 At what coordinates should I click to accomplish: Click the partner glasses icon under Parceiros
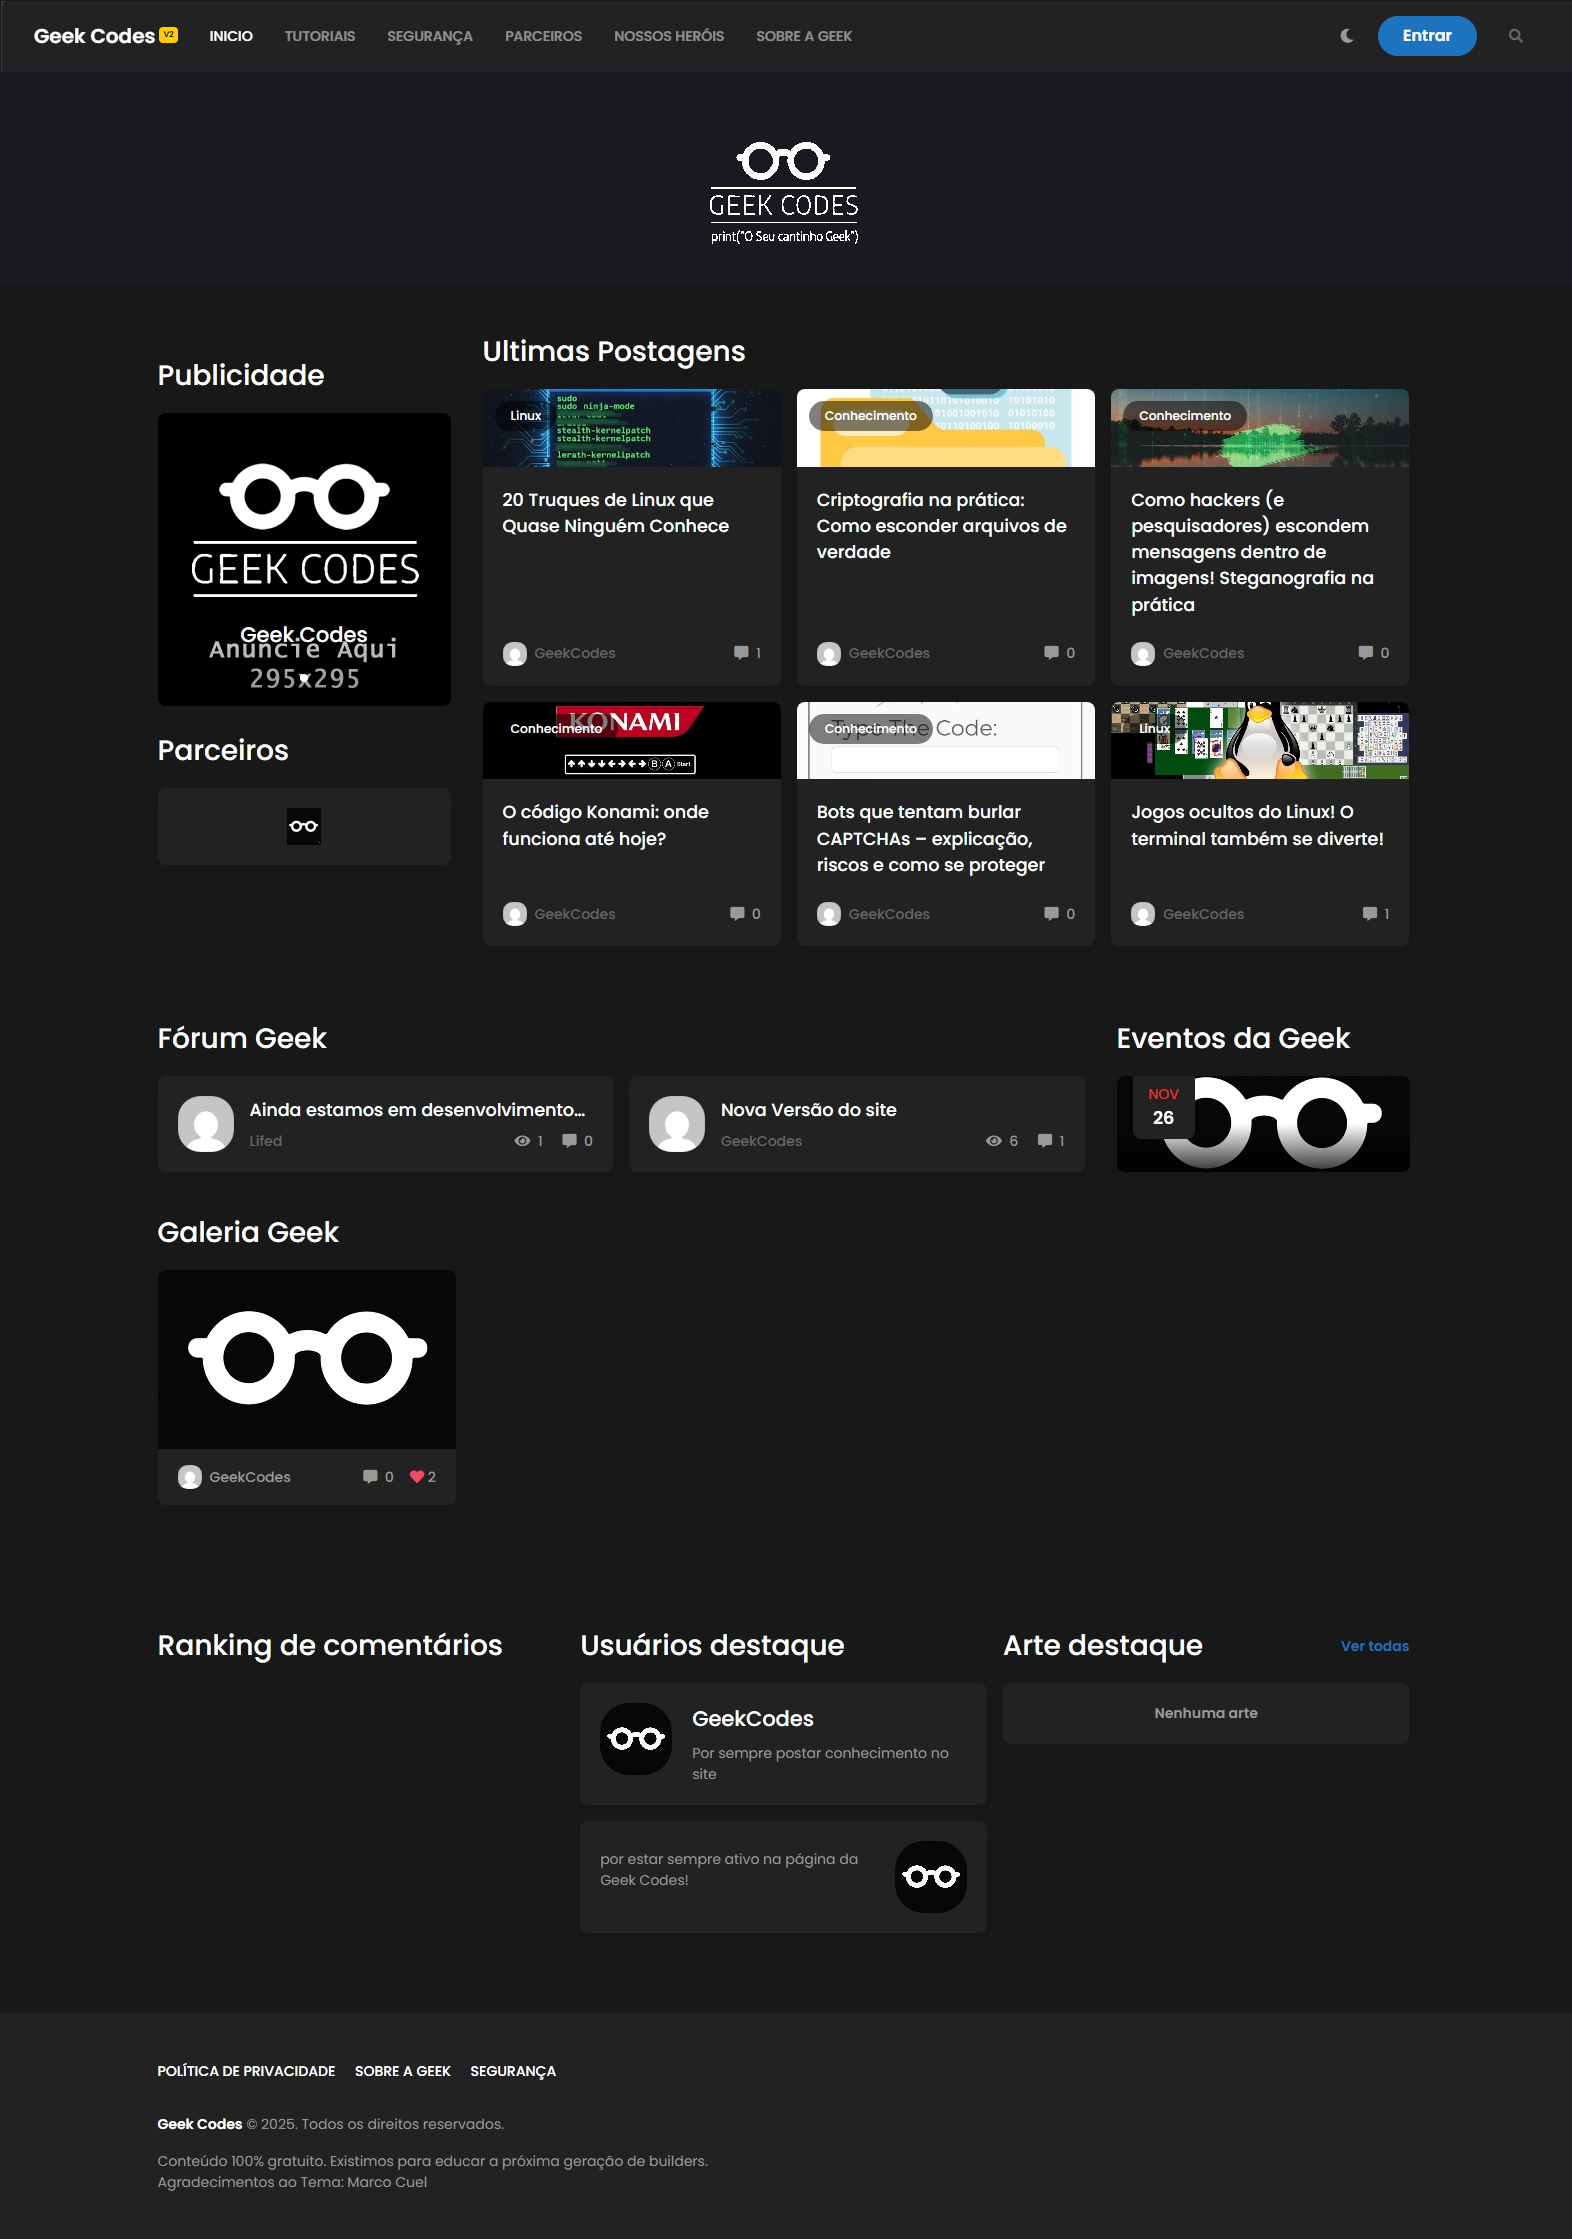[x=304, y=826]
